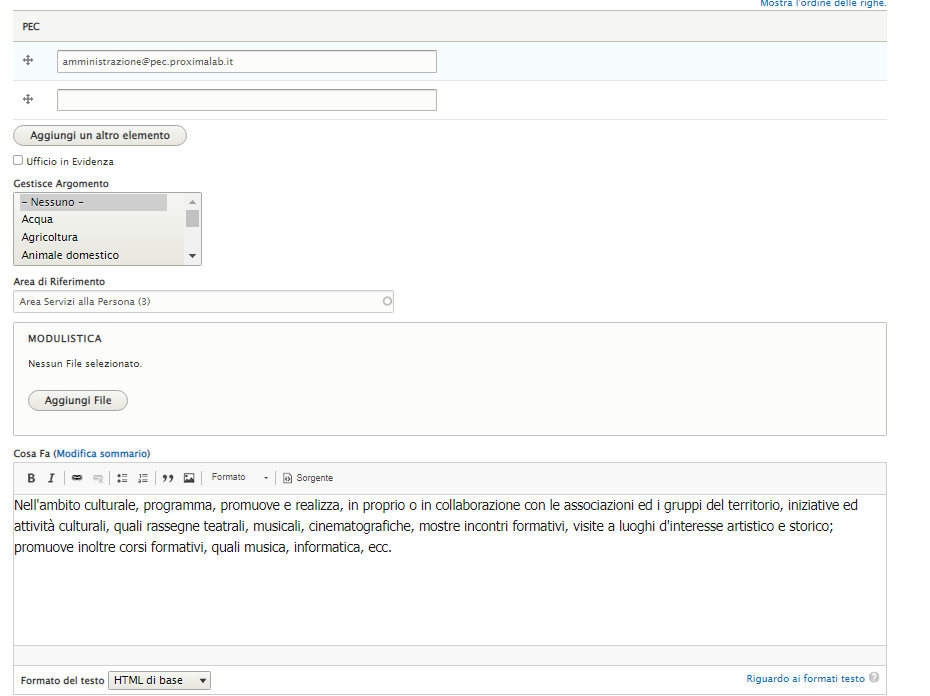Open the Formato paragraph style dropdown
The image size is (930, 696).
pyautogui.click(x=240, y=478)
